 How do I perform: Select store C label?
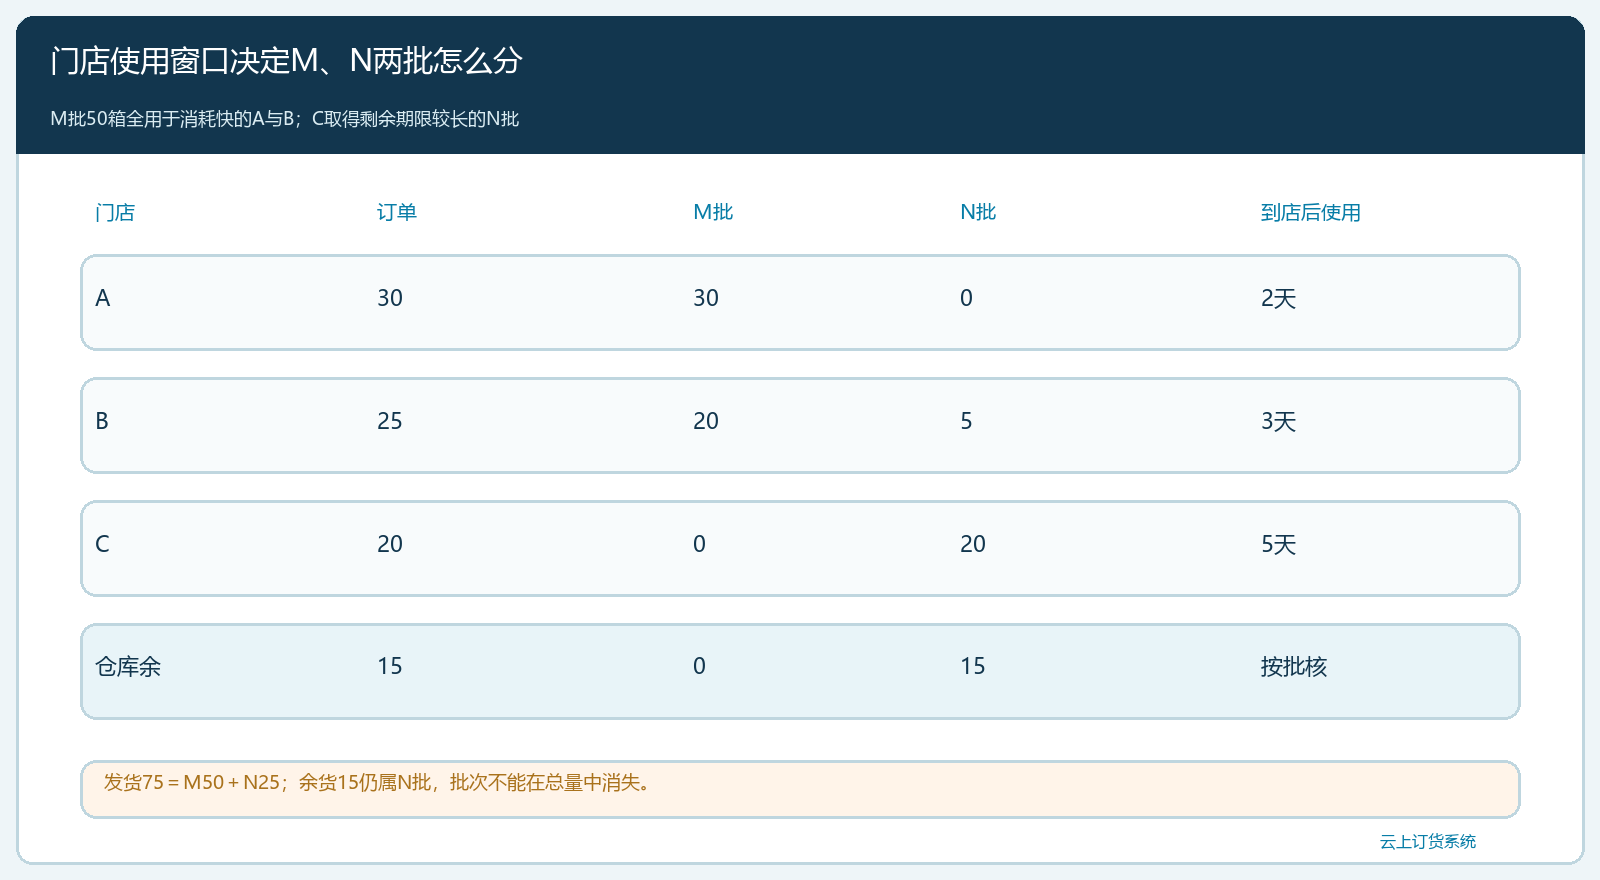coord(102,544)
